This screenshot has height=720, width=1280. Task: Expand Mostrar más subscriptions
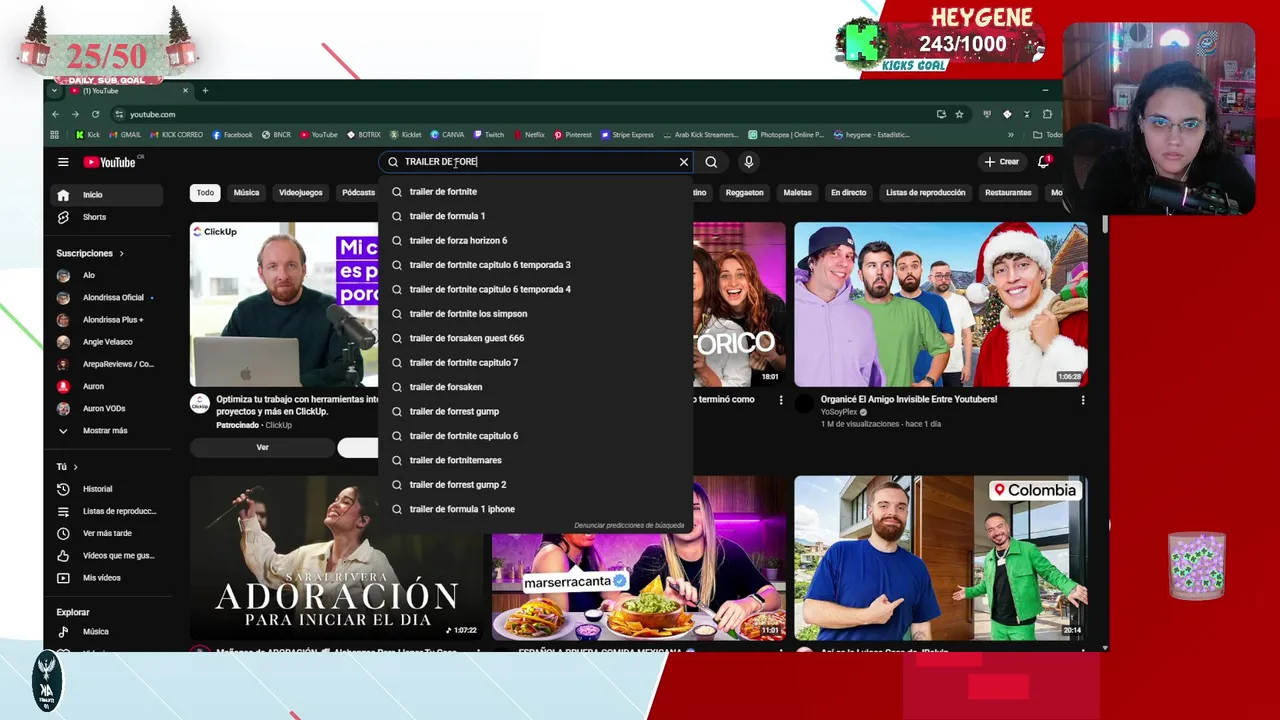pos(107,431)
